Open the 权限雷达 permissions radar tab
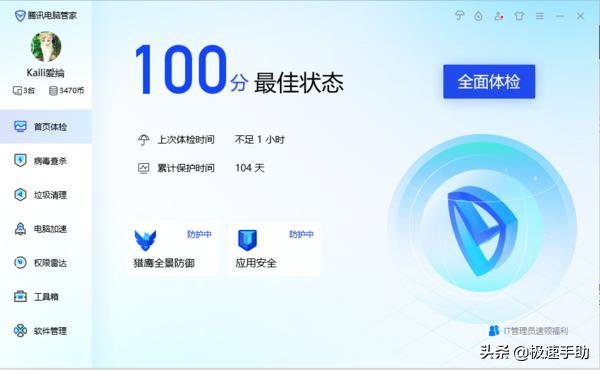This screenshot has height=370, width=600. 46,263
